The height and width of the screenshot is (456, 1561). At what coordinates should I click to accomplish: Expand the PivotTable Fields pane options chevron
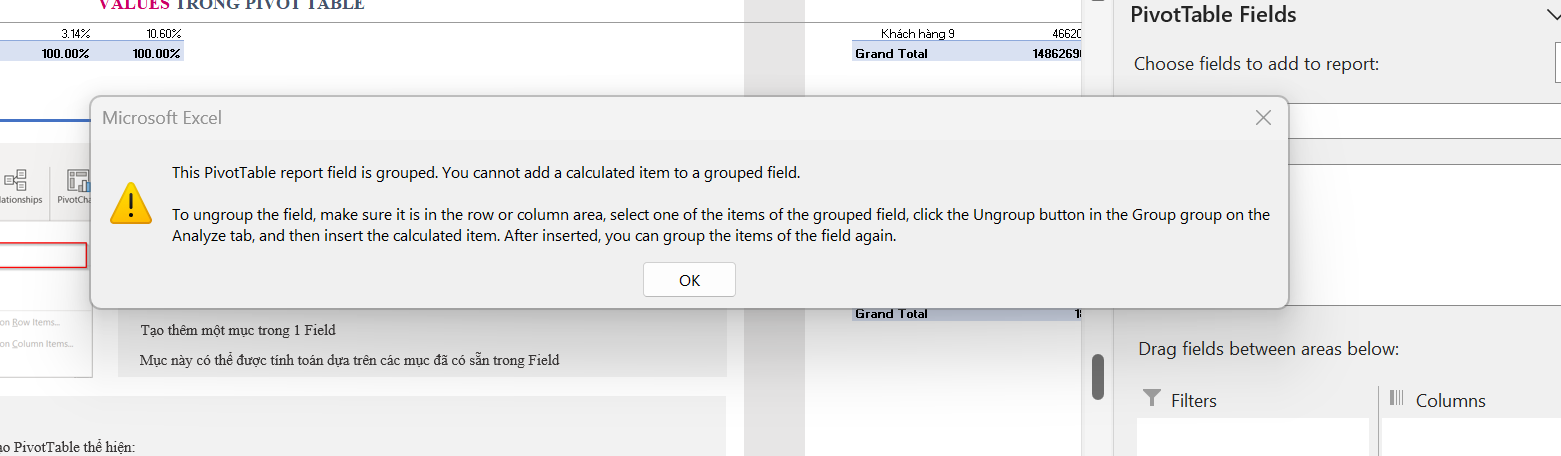click(x=1551, y=14)
